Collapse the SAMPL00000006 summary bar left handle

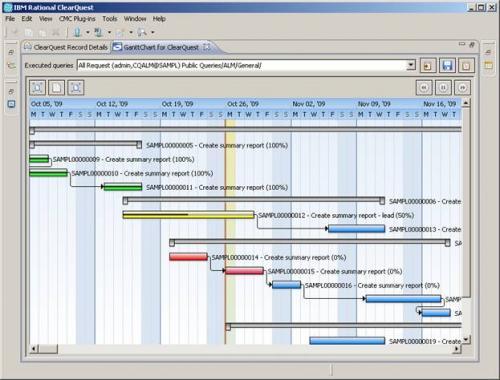125,201
